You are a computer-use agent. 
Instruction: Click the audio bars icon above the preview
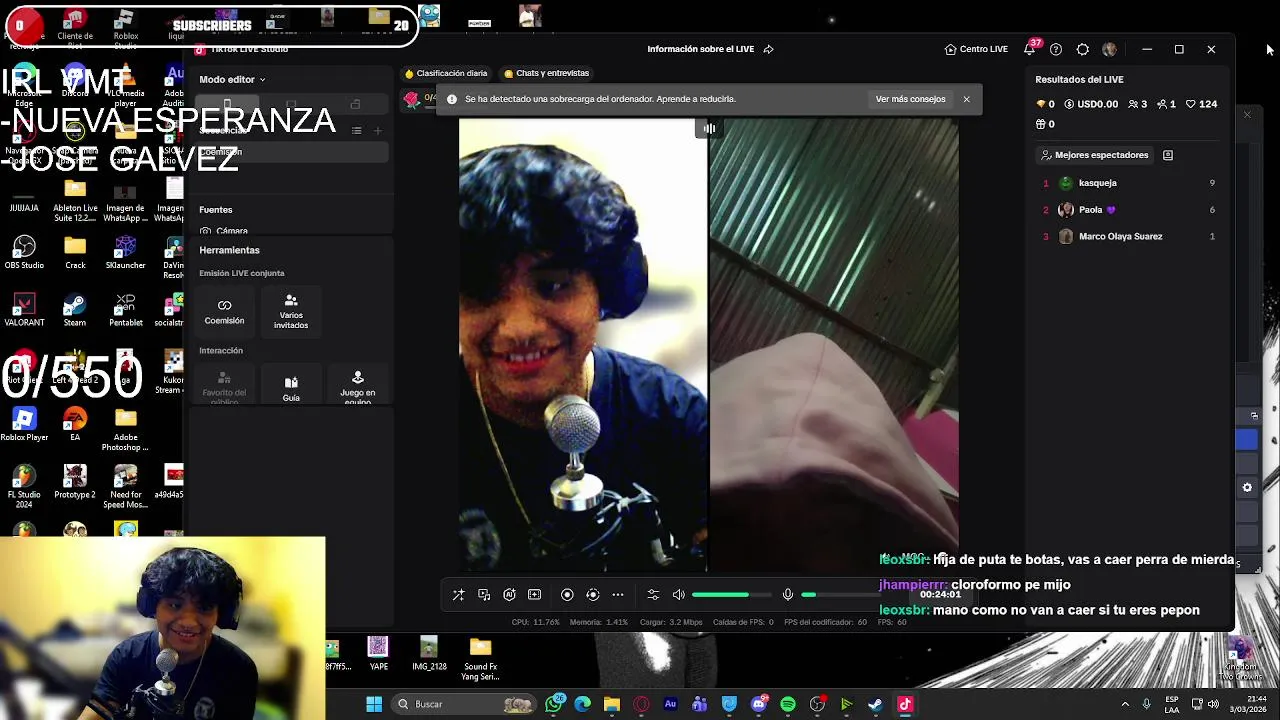point(709,128)
